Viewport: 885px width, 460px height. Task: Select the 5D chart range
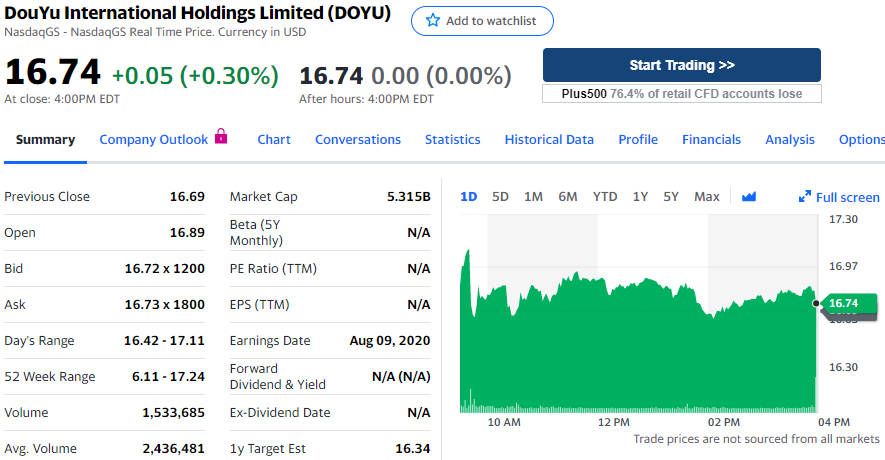pos(500,196)
